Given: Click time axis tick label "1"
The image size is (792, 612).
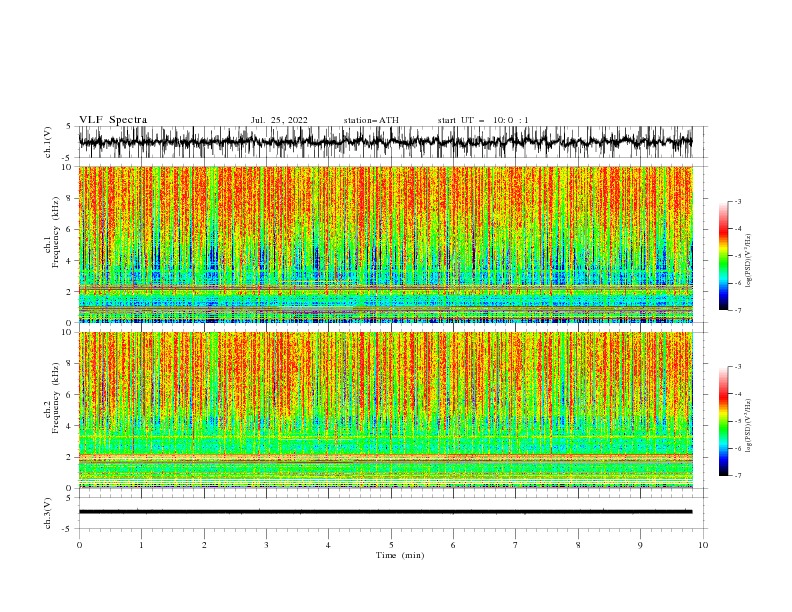Looking at the screenshot, I should coord(141,545).
